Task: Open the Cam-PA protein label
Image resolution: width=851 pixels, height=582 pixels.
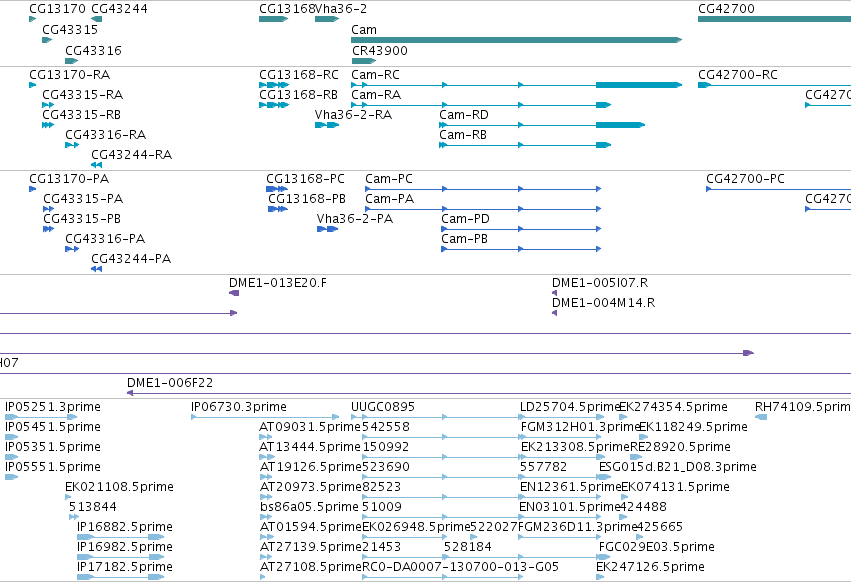Action: (x=390, y=199)
